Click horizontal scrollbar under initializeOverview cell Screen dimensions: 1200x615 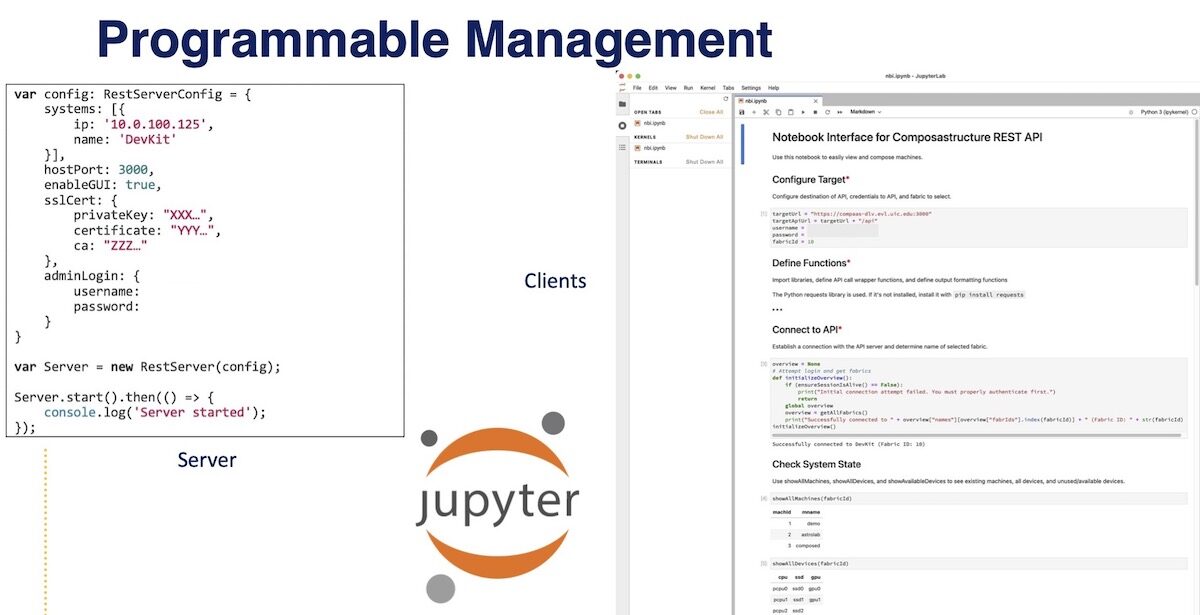[x=976, y=433]
